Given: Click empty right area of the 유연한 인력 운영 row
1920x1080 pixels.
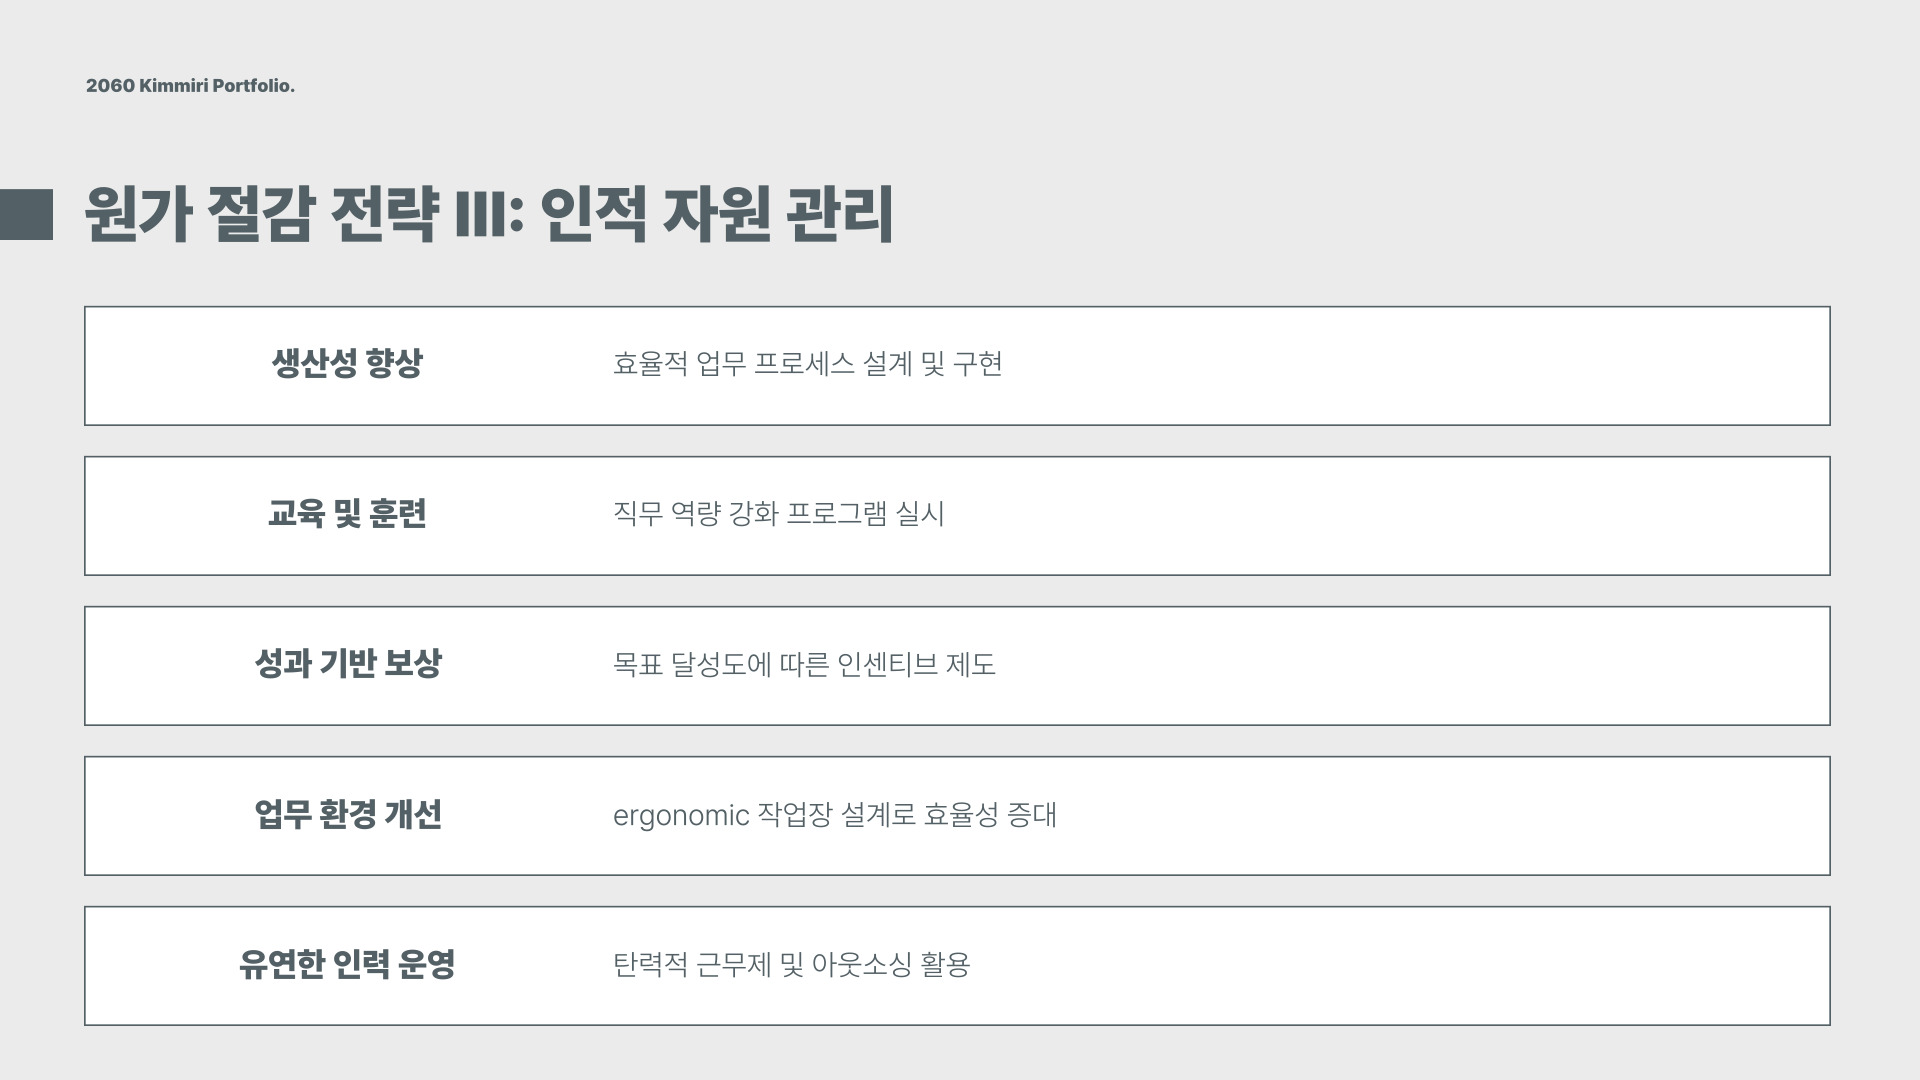Looking at the screenshot, I should [x=1450, y=966].
